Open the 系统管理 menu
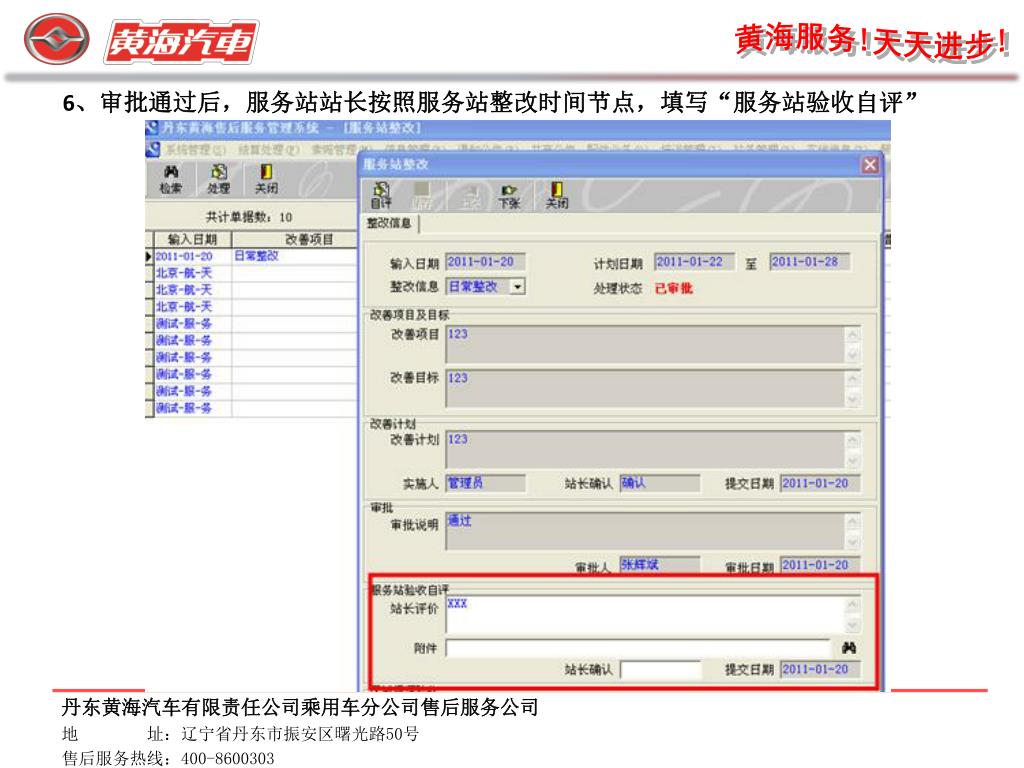Screen dimensions: 1024x768 coord(195,150)
